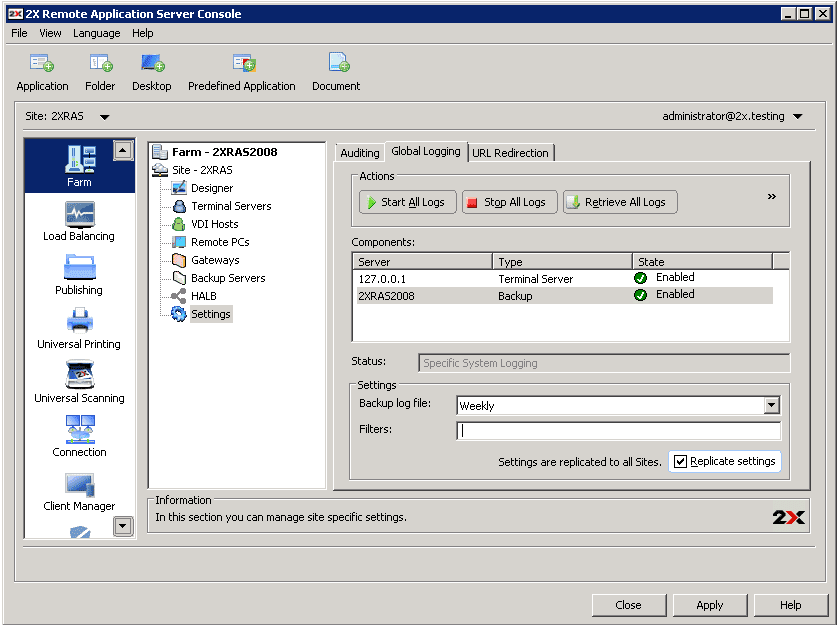Click the Close button at the bottom
Image resolution: width=837 pixels, height=625 pixels.
pos(629,605)
